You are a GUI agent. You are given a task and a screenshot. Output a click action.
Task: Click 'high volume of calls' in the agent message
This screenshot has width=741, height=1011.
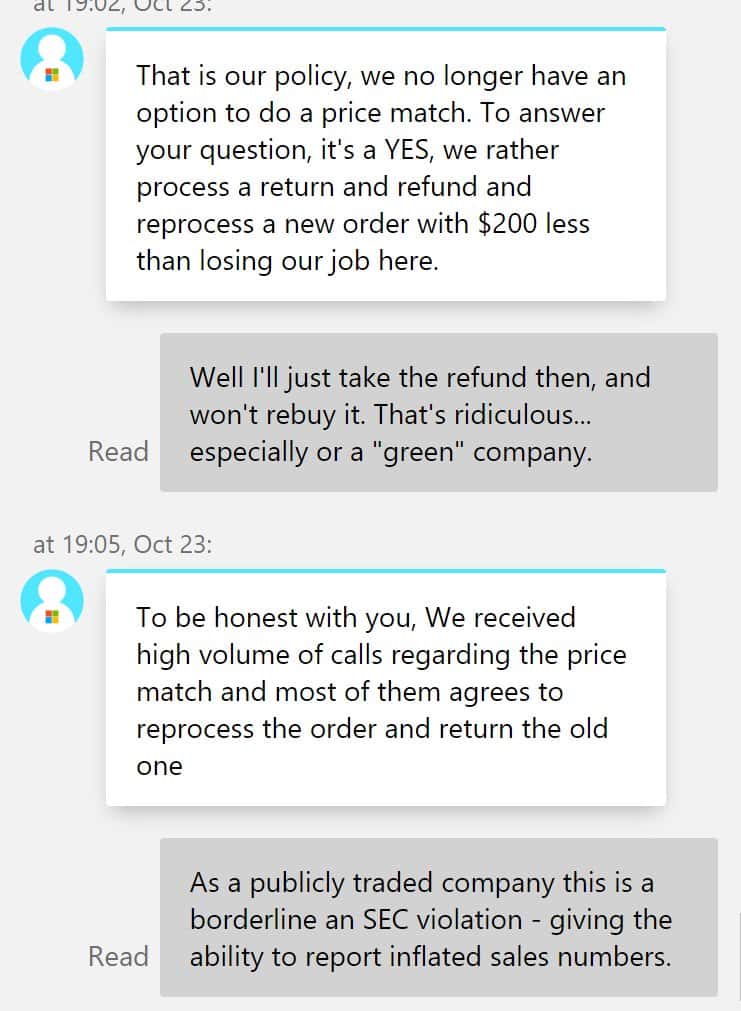[x=258, y=655]
